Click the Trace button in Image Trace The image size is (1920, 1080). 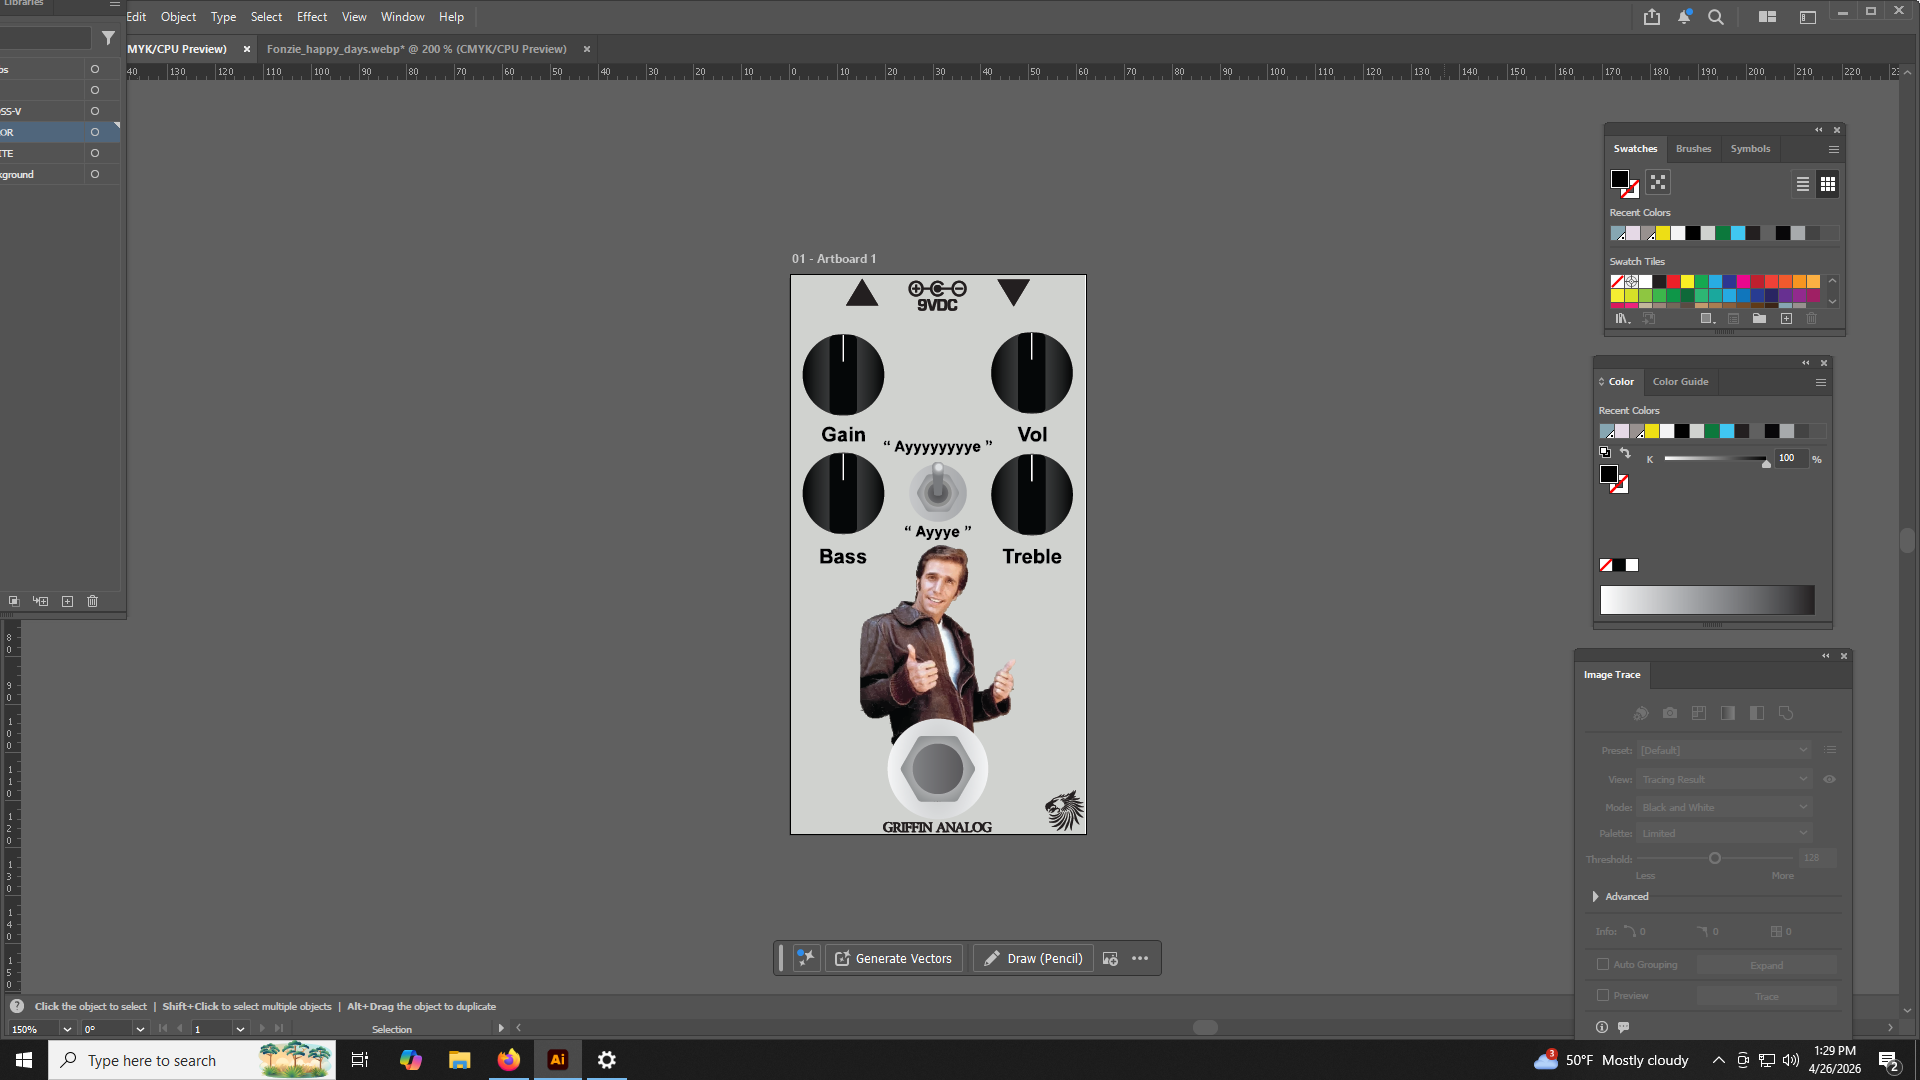pyautogui.click(x=1767, y=997)
